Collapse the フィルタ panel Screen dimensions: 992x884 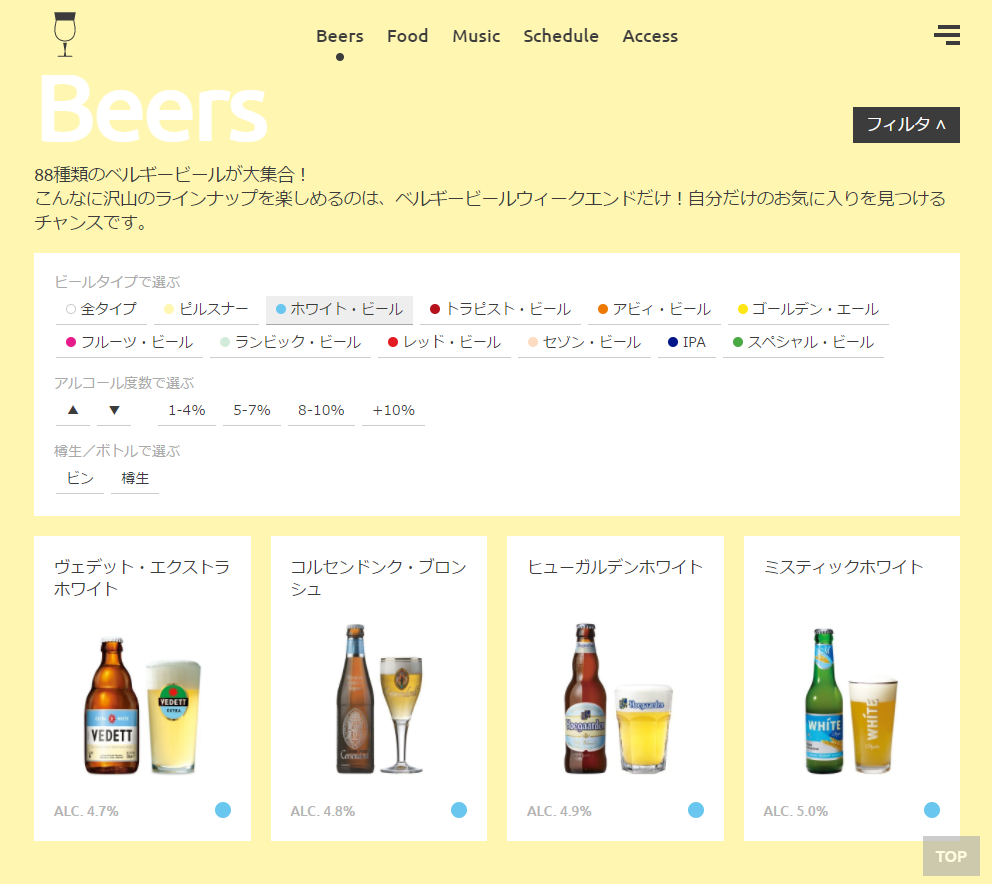pos(906,125)
